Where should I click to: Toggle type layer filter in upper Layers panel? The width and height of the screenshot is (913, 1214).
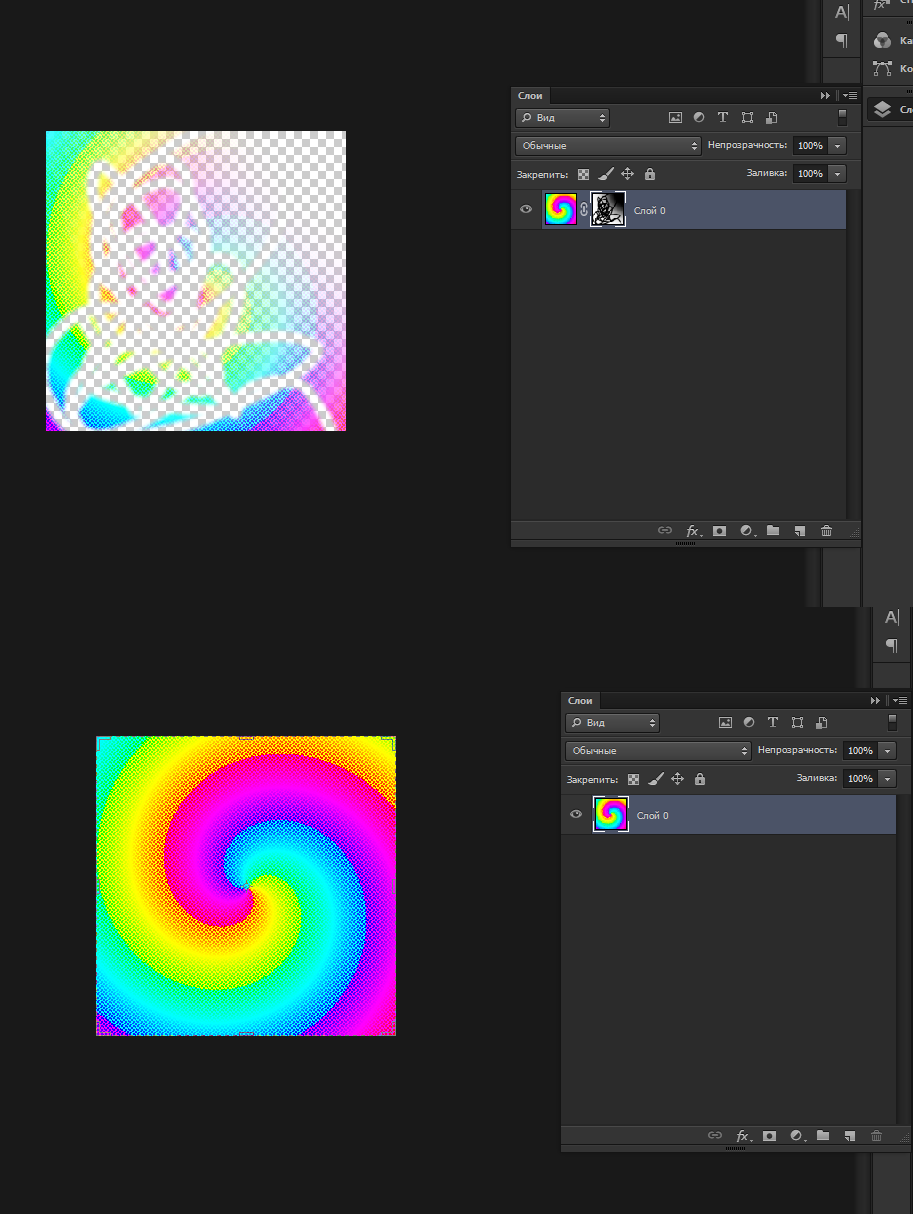tap(723, 118)
